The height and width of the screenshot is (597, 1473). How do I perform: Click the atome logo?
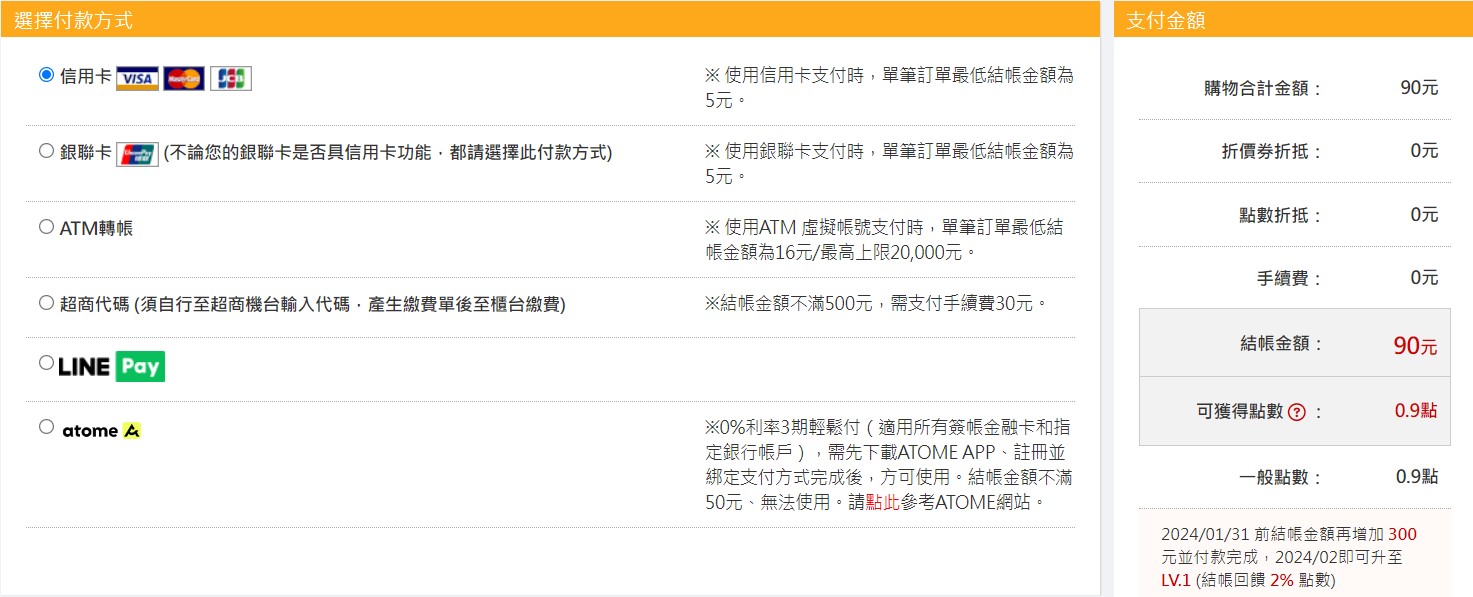click(x=101, y=431)
